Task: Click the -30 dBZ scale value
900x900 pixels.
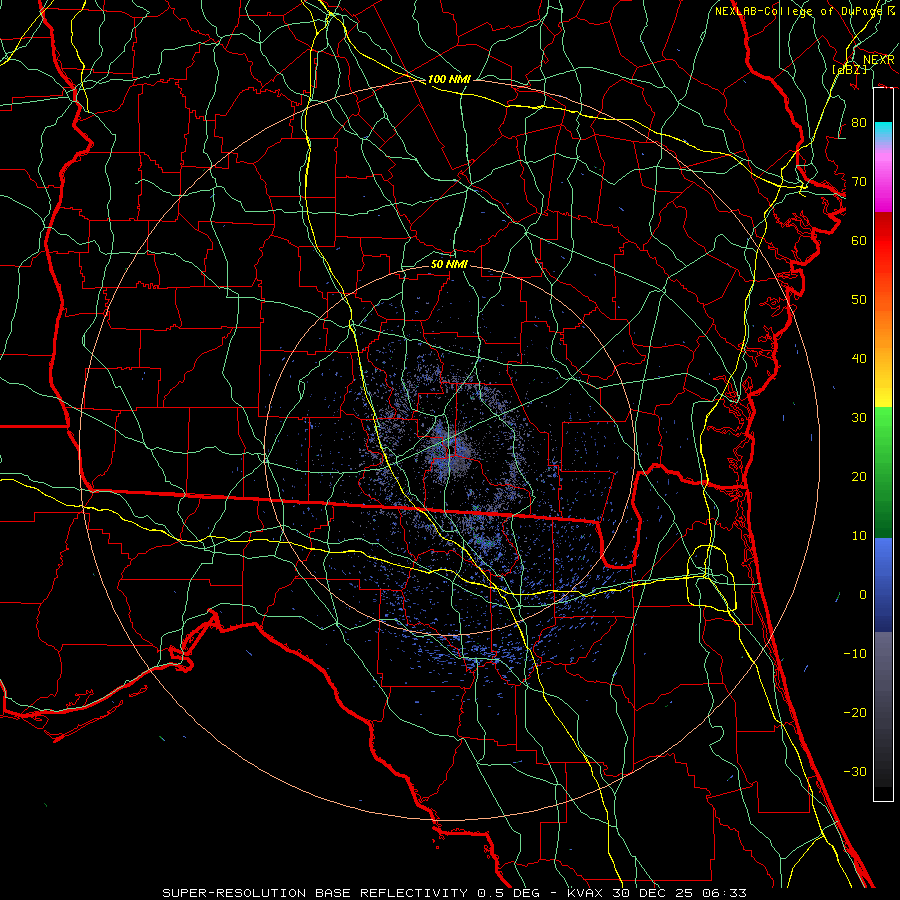Action: point(855,772)
